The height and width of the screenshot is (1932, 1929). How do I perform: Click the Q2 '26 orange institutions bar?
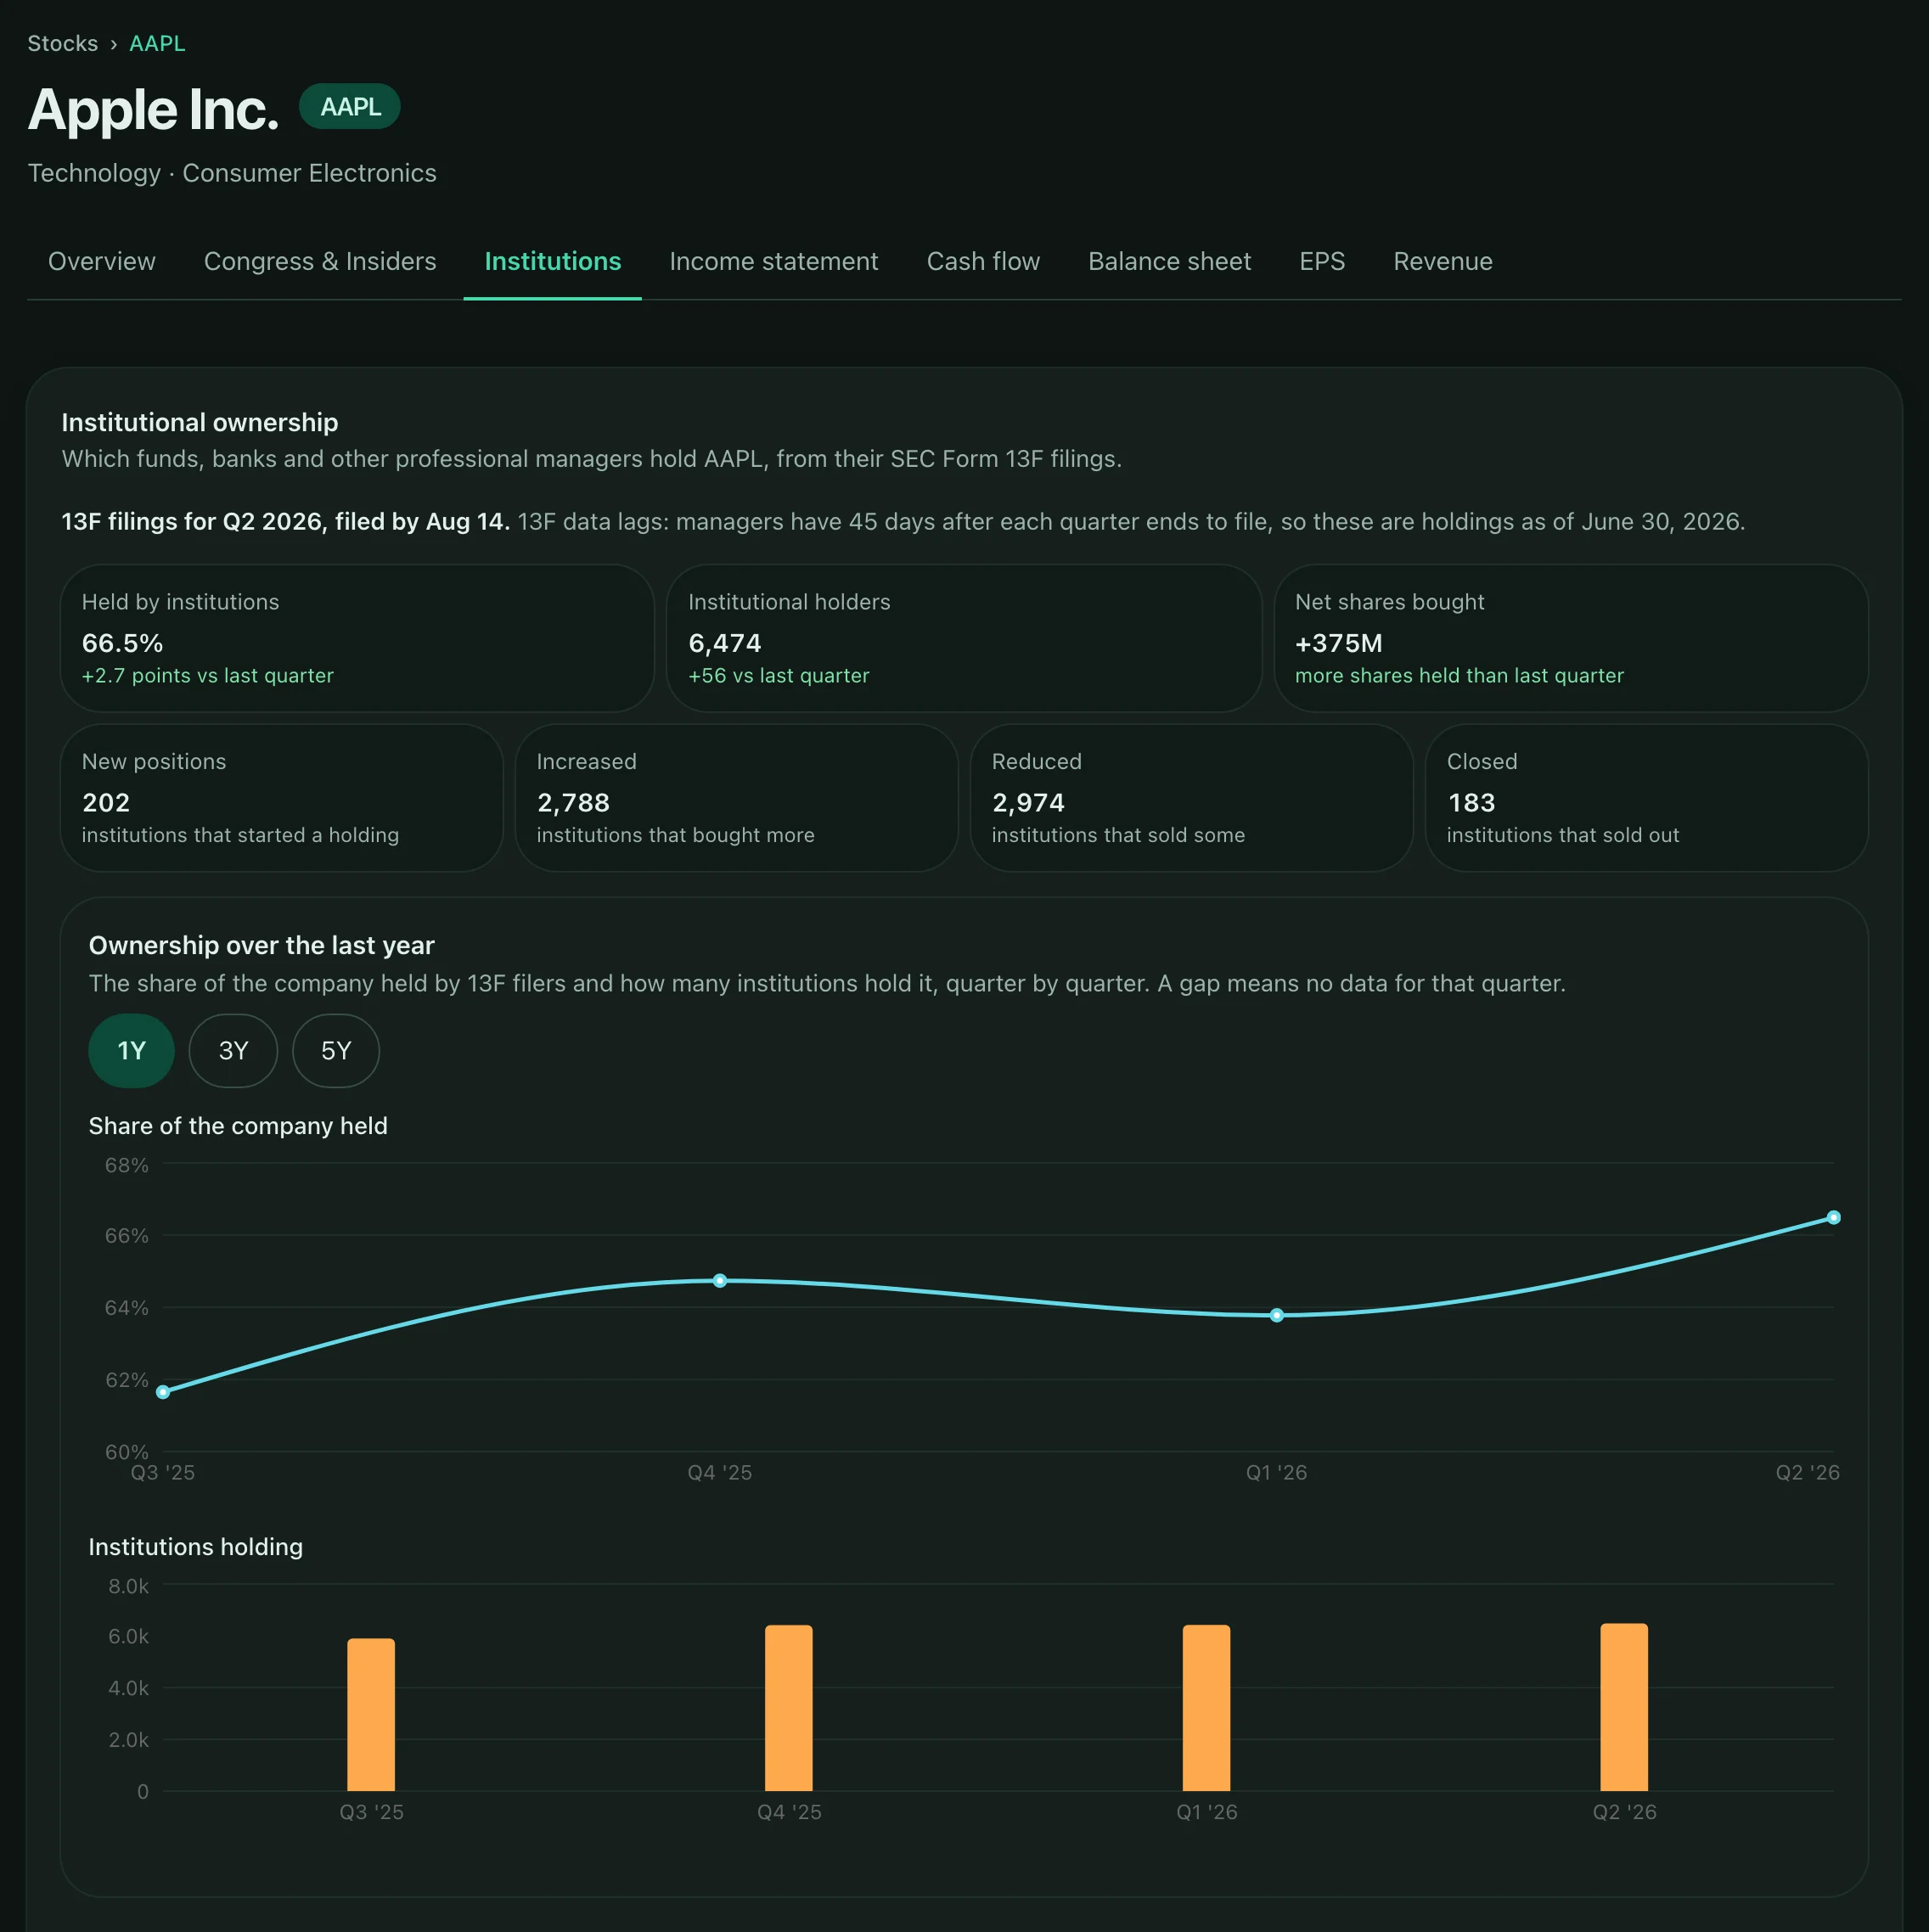(x=1624, y=1706)
